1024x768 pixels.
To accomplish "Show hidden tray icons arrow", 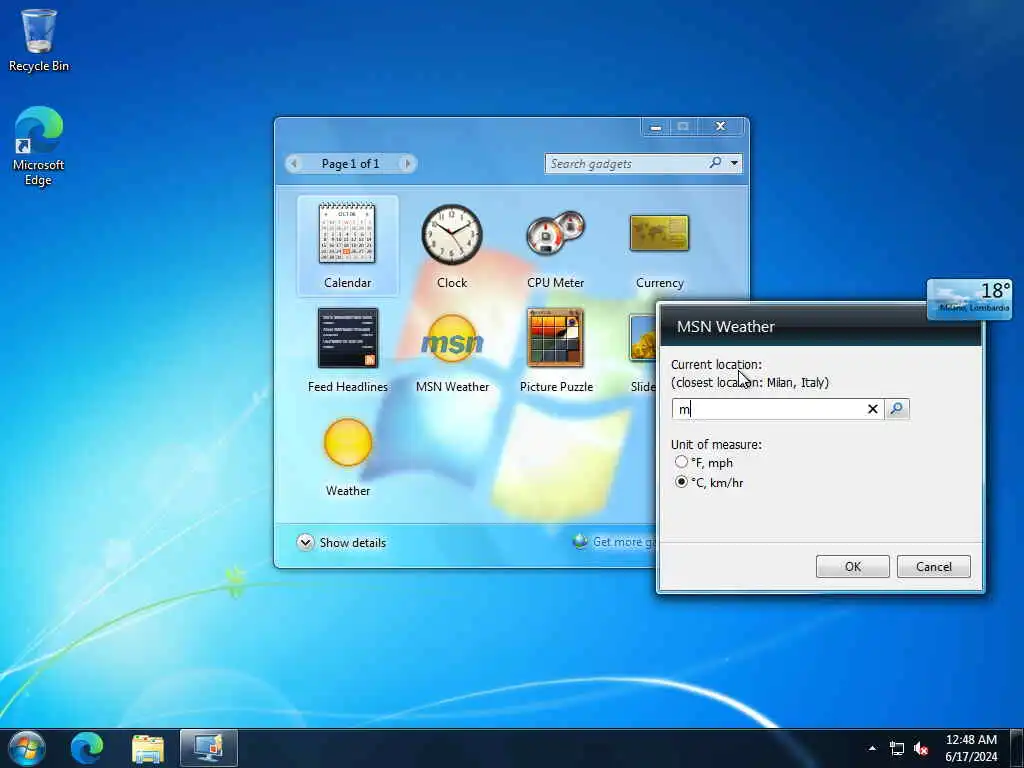I will 872,748.
